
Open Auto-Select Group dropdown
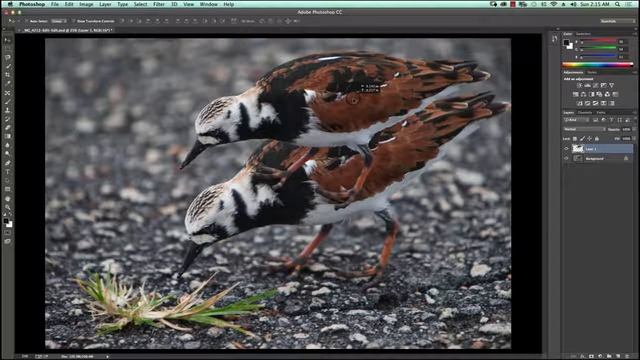pyautogui.click(x=59, y=21)
